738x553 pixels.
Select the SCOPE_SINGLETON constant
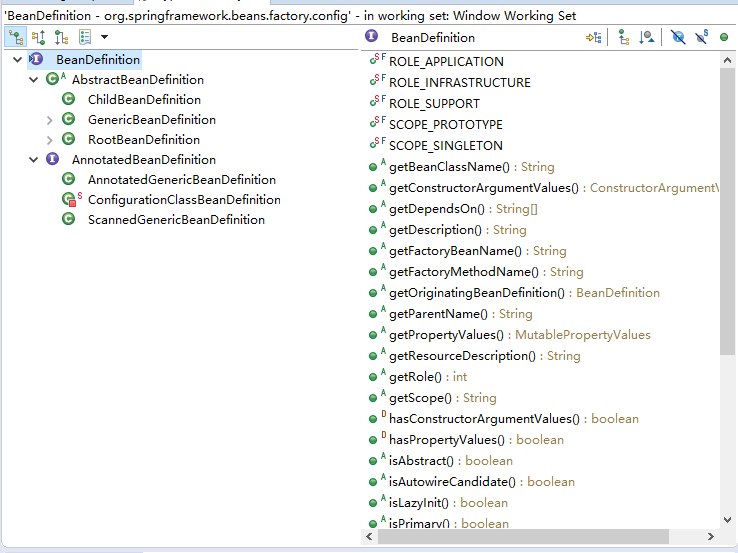tap(445, 146)
